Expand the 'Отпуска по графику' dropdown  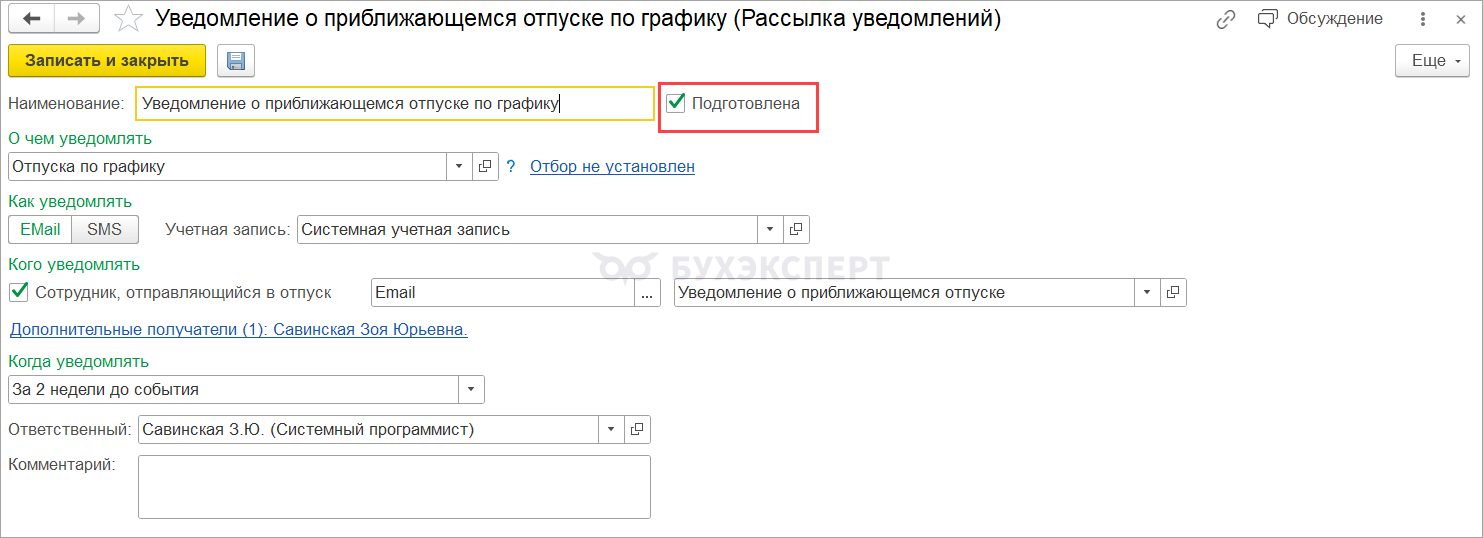click(459, 167)
